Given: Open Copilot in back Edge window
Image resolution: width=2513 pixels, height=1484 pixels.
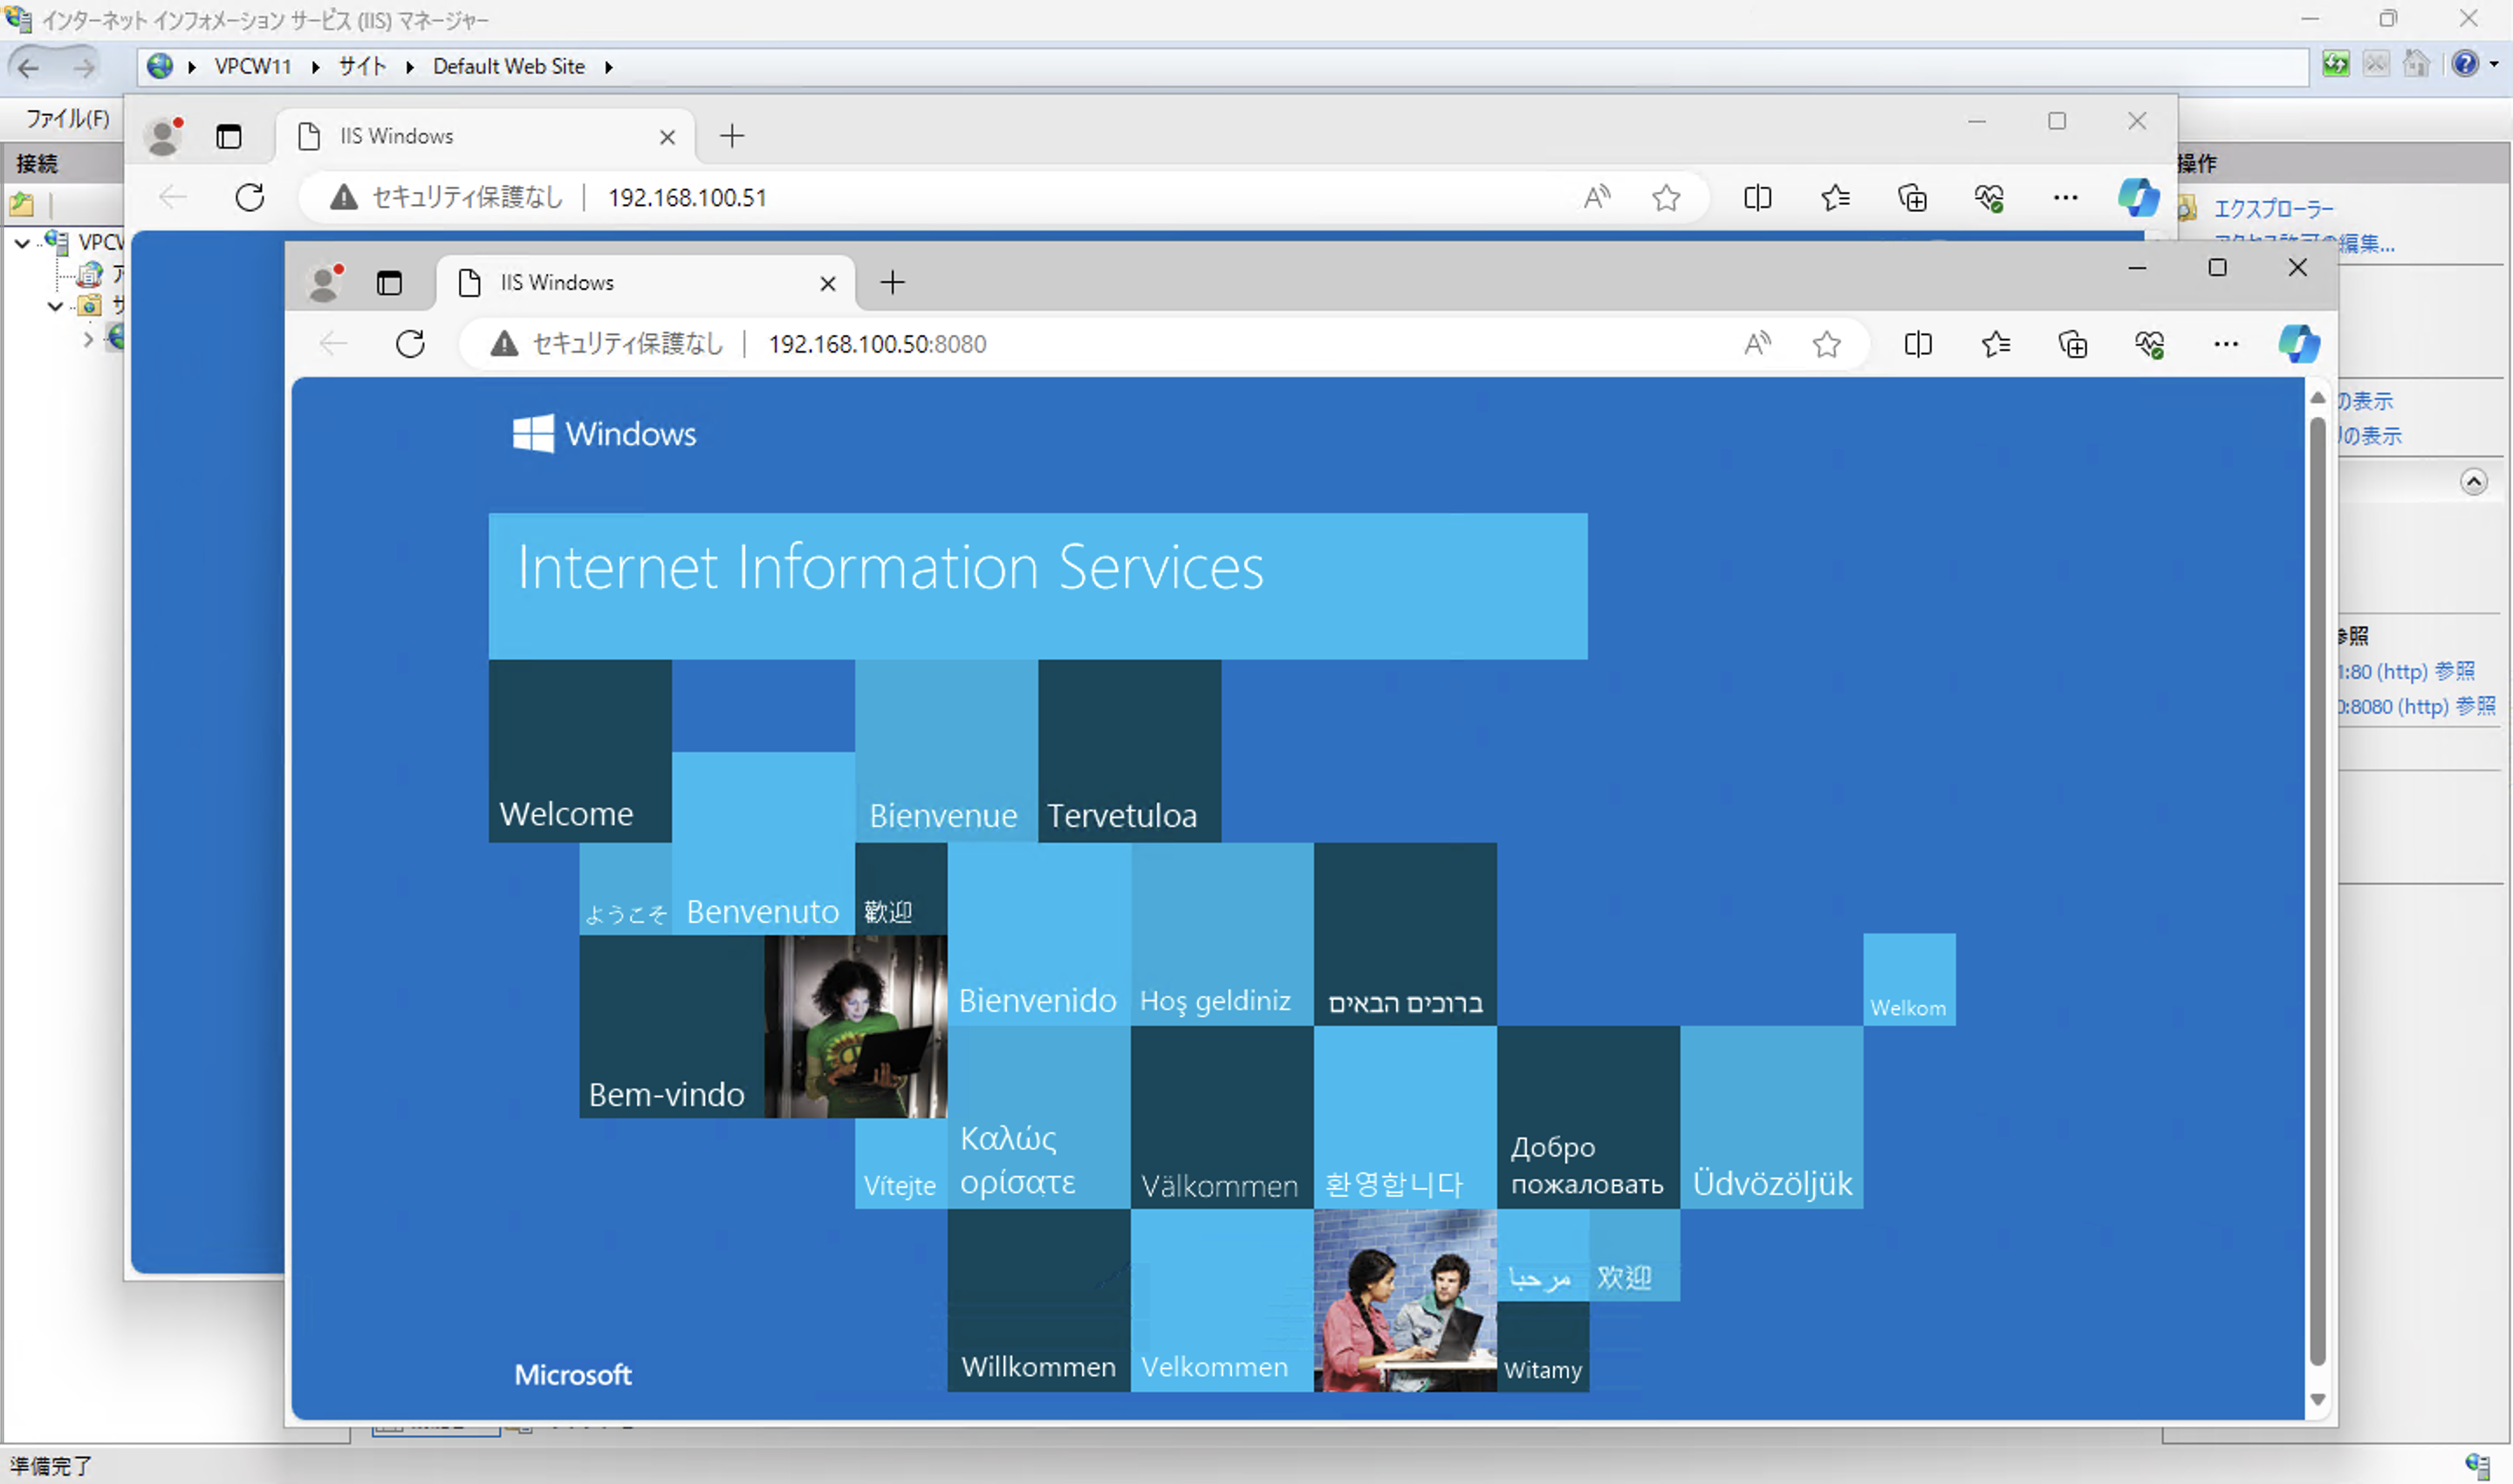Looking at the screenshot, I should click(x=2138, y=197).
